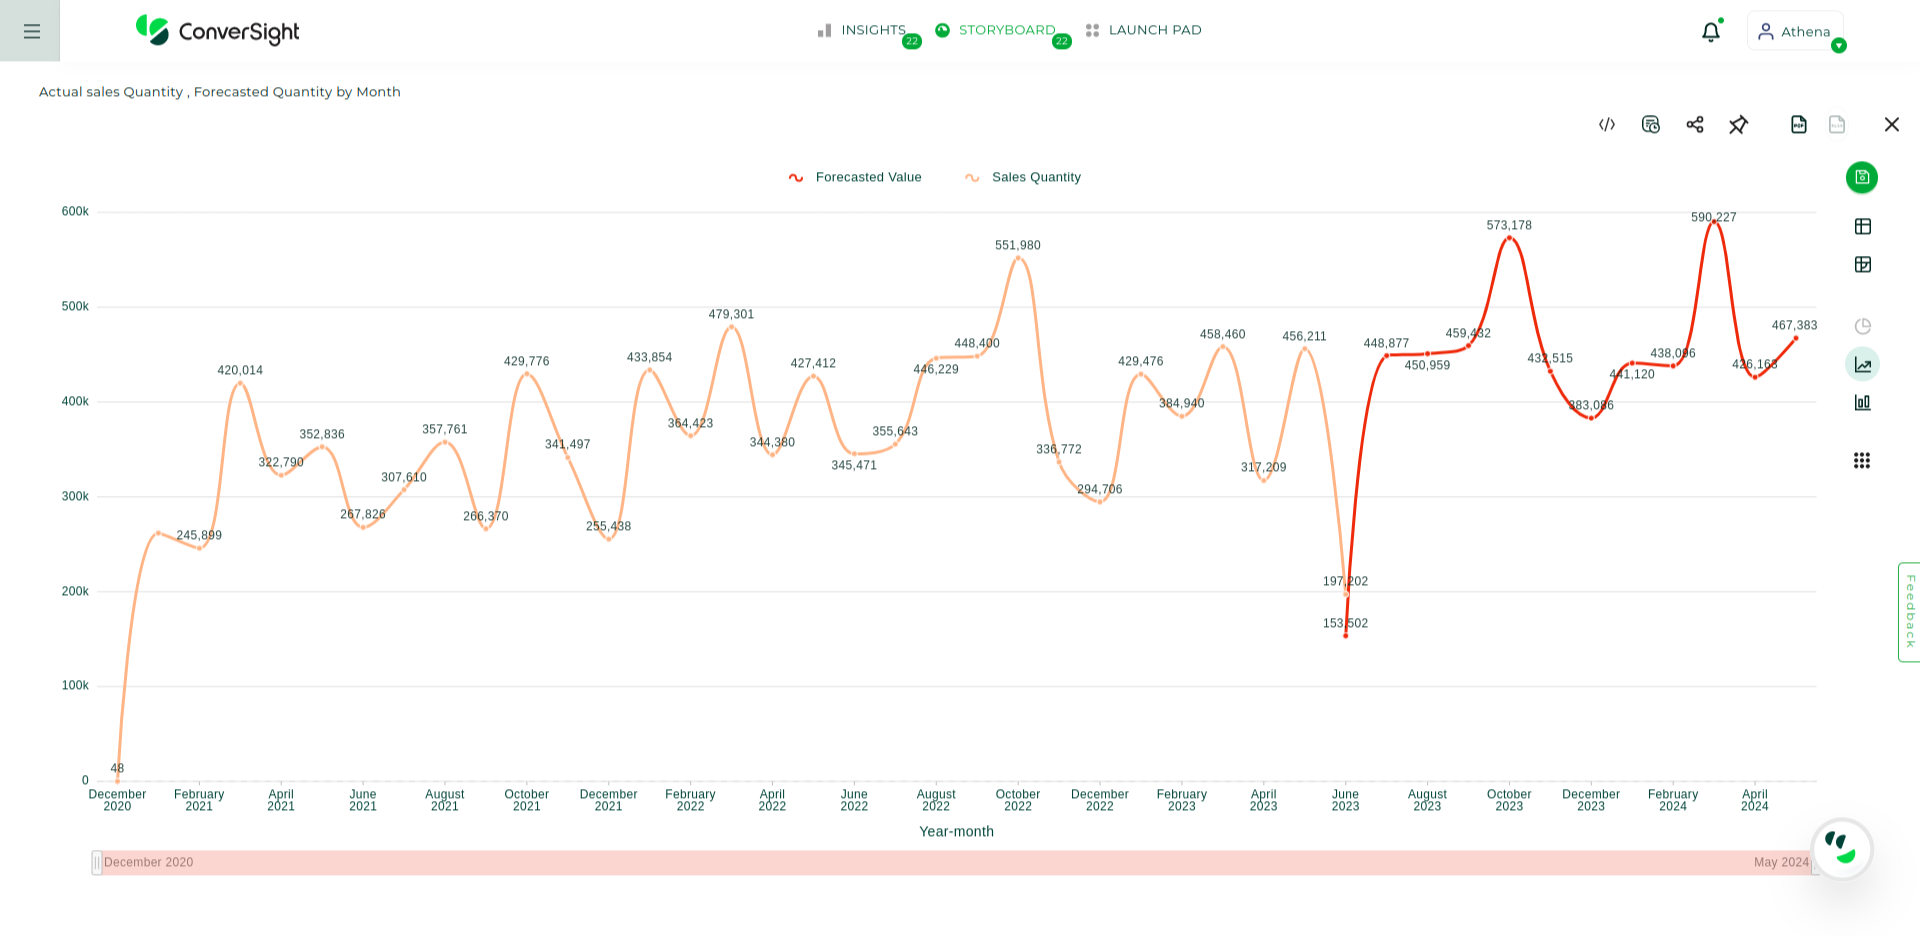Open the code view with the </> icon
Screen dimensions: 1920x937
[x=1606, y=124]
